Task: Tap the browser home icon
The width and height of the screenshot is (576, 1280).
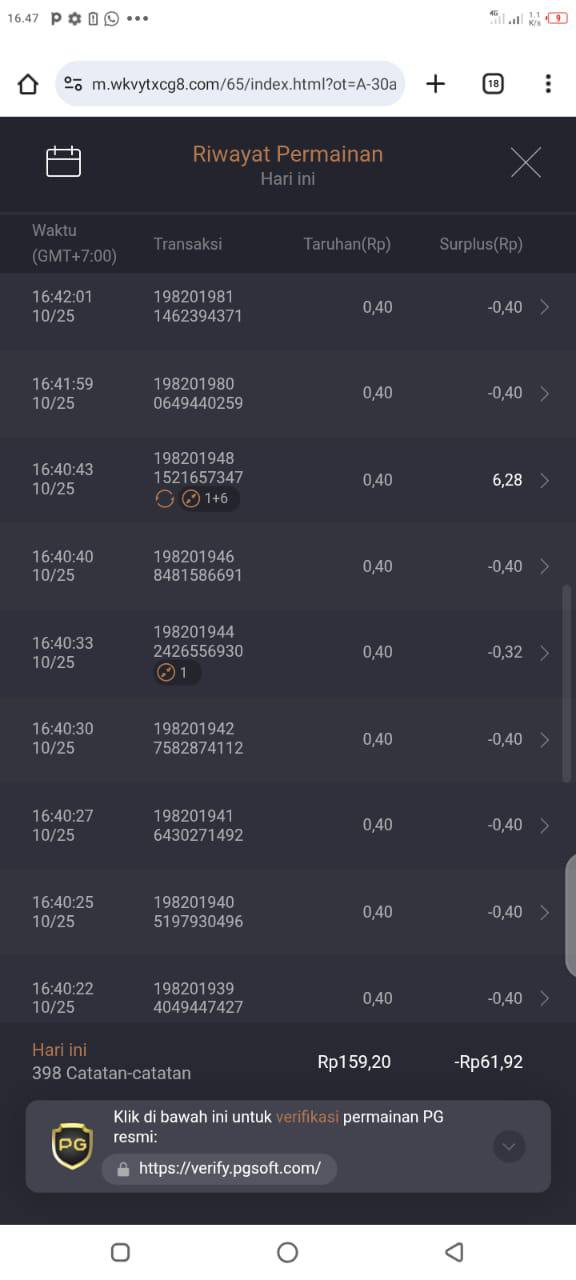Action: tap(28, 84)
